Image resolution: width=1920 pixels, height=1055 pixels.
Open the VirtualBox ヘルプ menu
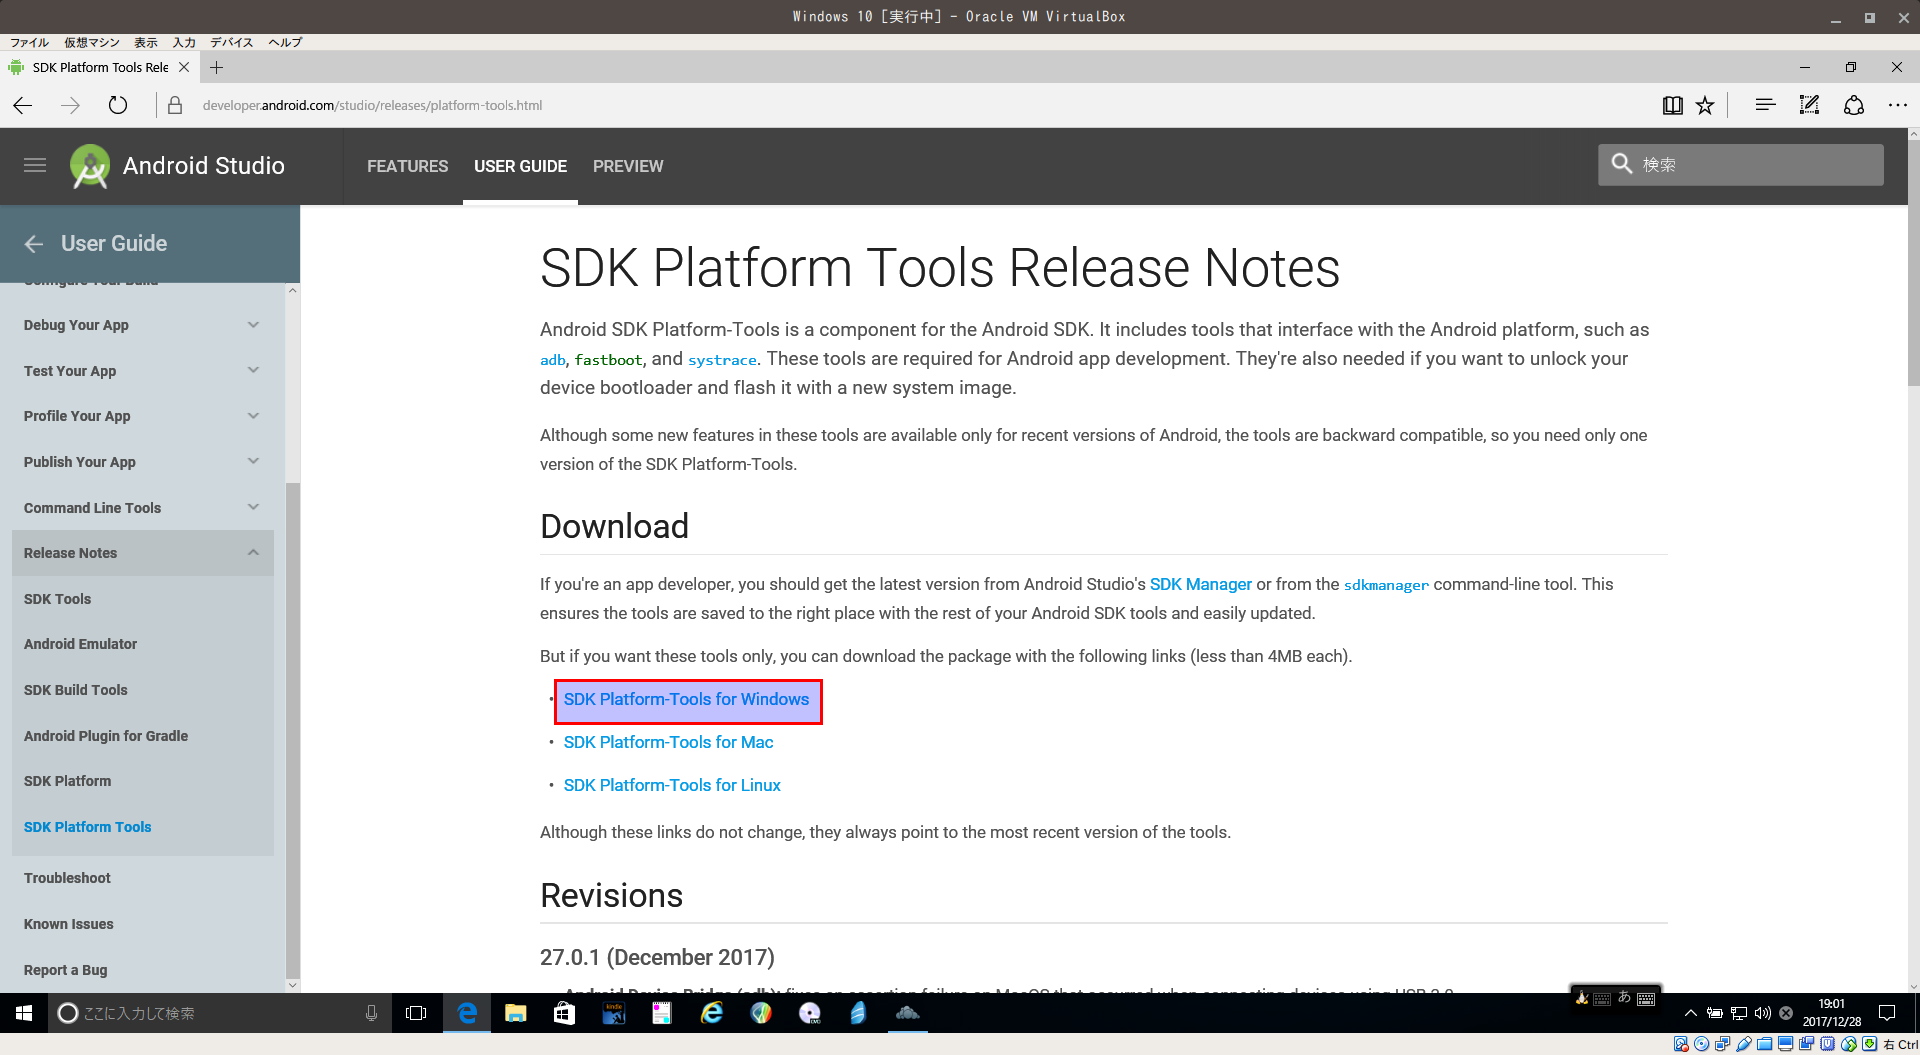tap(285, 42)
